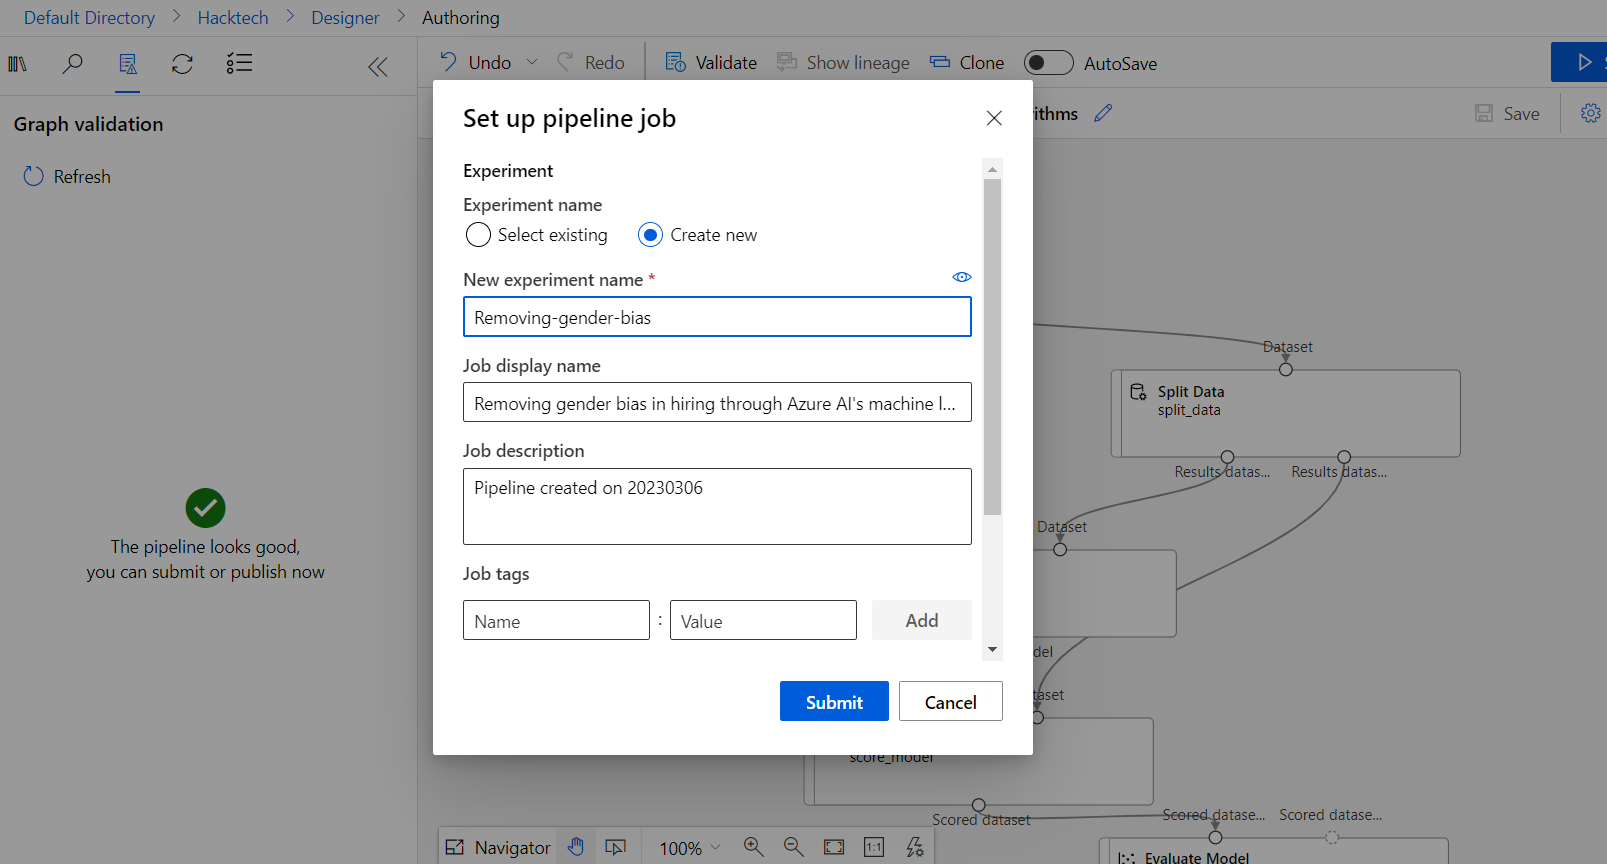Go to the Default Directory breadcrumb
Screen dimensions: 1607x864
pyautogui.click(x=89, y=18)
